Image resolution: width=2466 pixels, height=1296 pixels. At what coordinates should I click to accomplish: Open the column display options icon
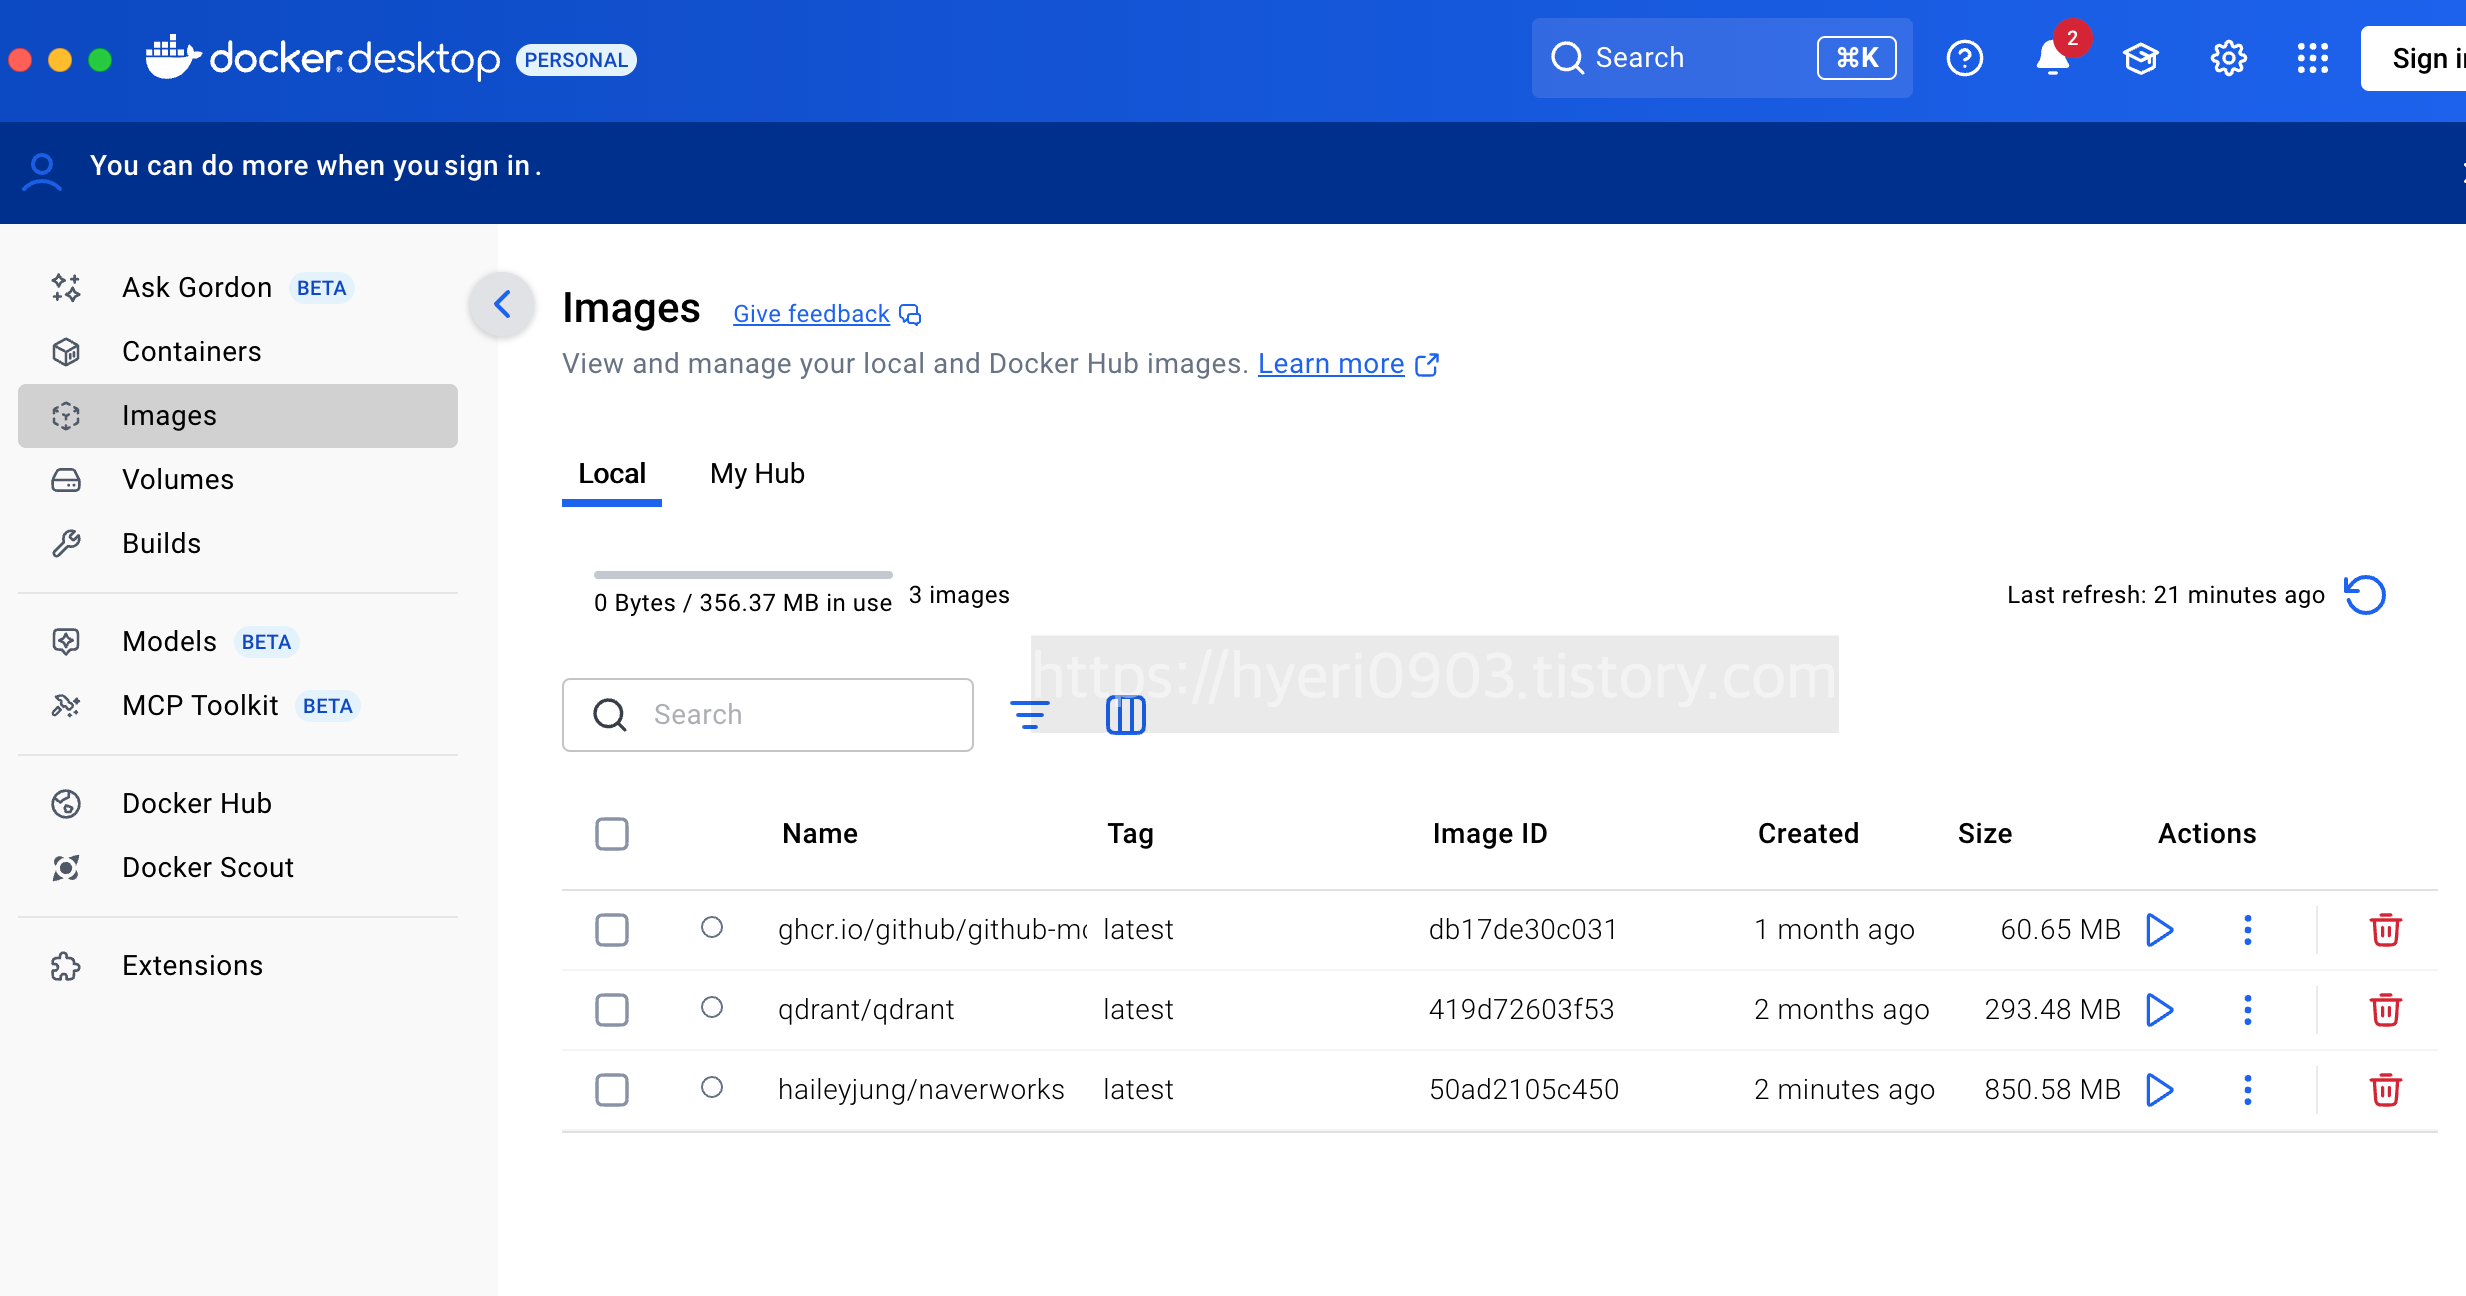[1125, 714]
